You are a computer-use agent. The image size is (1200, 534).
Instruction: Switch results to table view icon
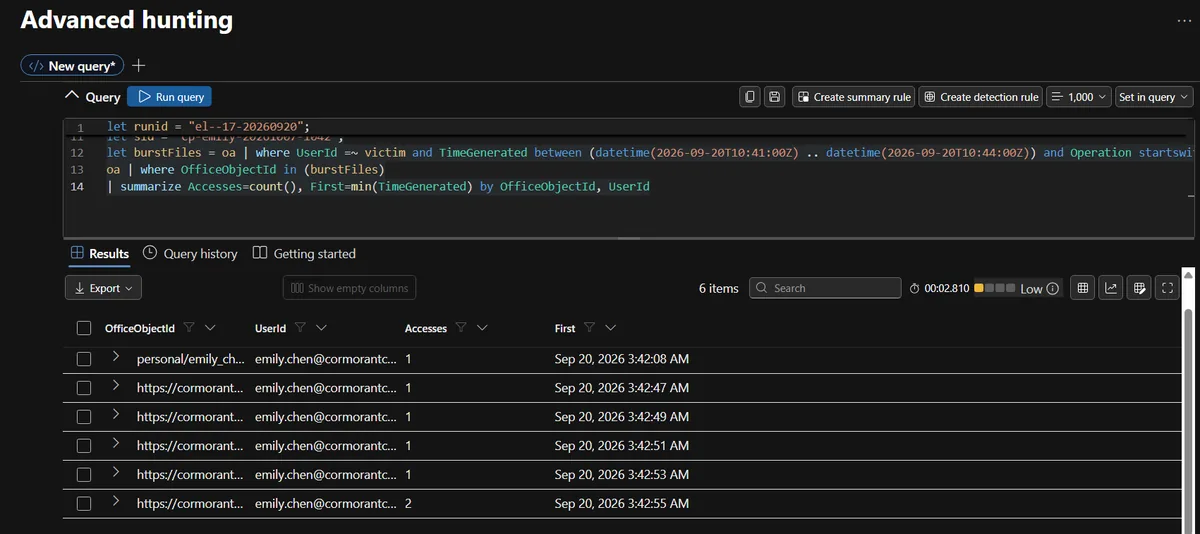click(1081, 288)
